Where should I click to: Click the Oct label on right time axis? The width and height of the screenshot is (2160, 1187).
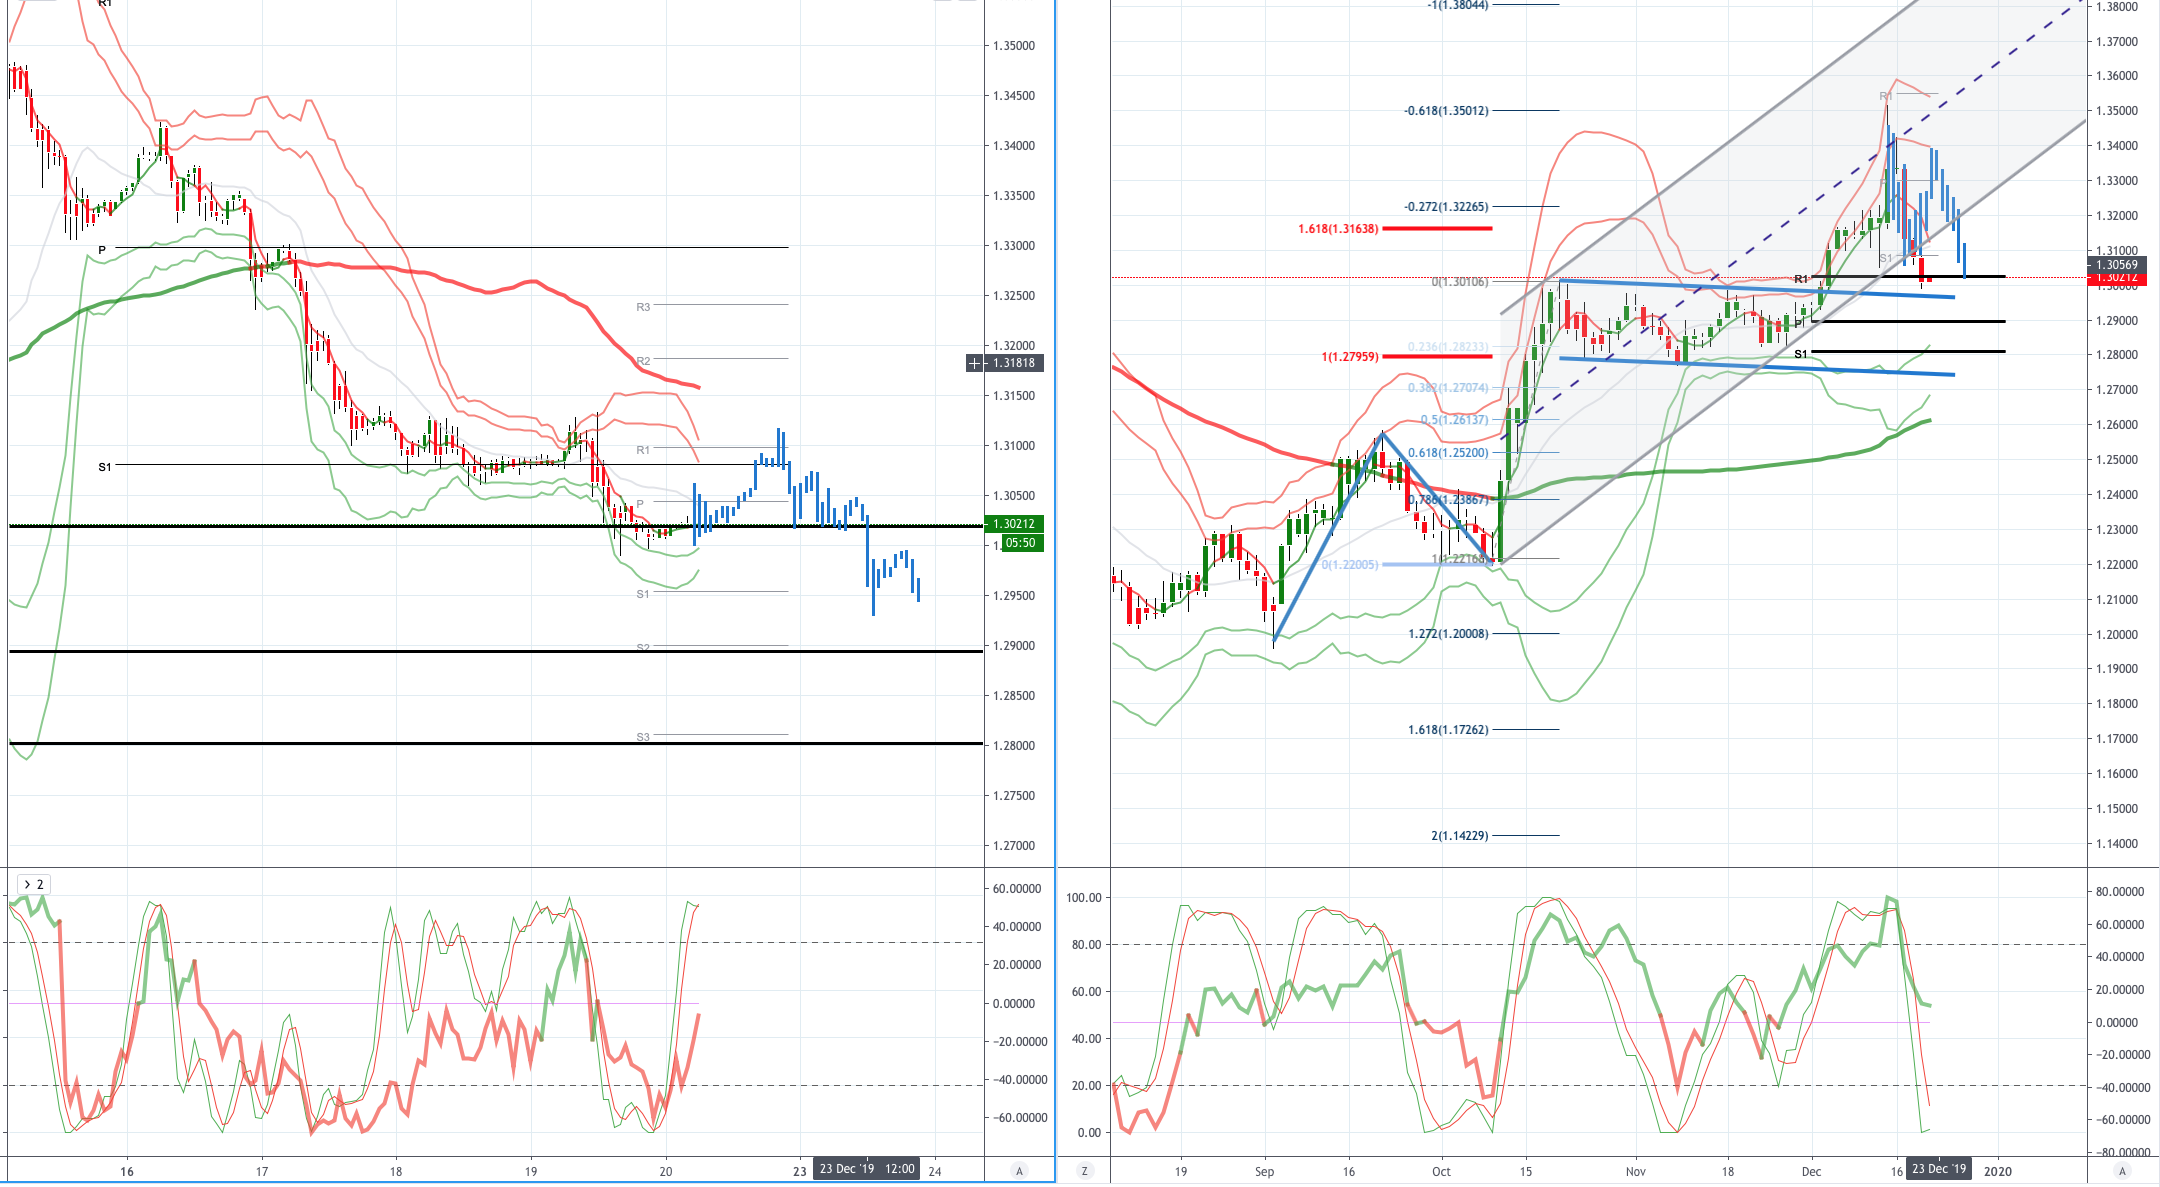[1441, 1171]
